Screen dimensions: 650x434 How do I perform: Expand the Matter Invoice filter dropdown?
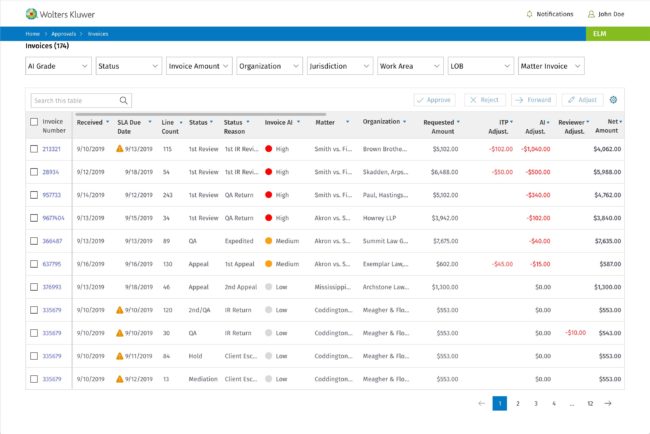pos(551,66)
